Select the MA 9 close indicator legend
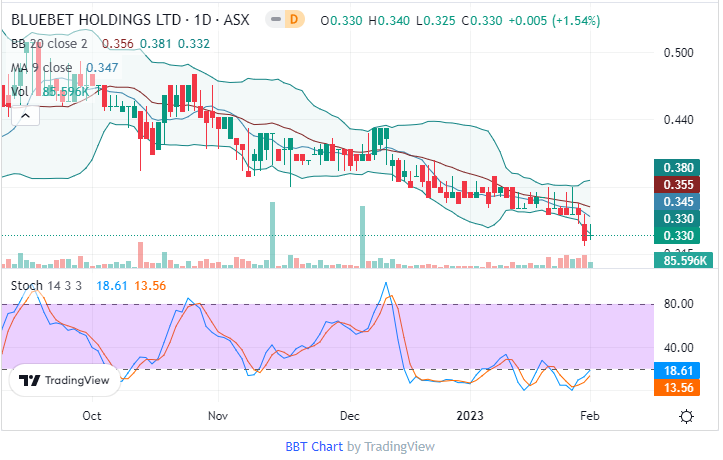 tap(41, 67)
